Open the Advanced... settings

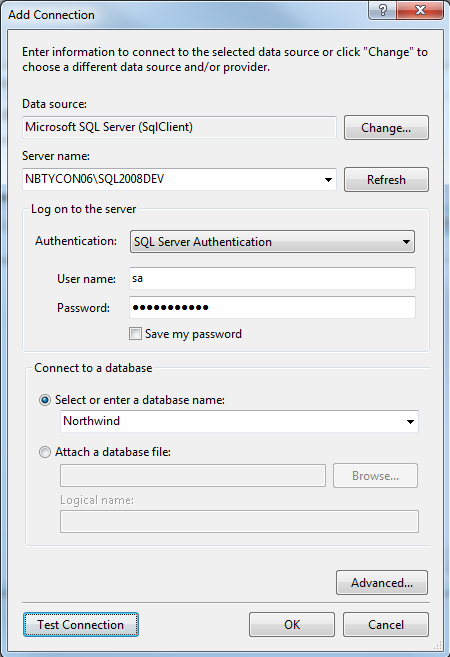382,582
